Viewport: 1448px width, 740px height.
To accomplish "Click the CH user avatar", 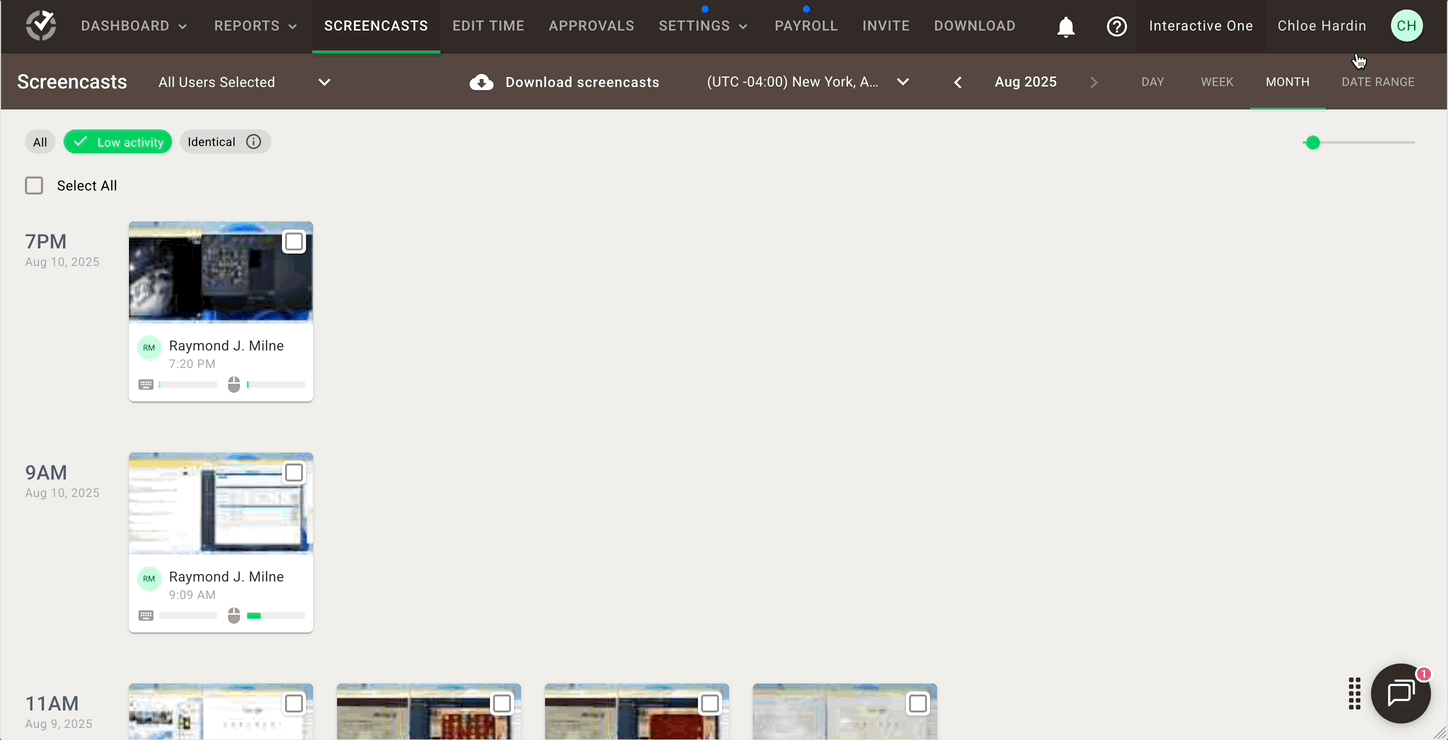I will tap(1406, 26).
